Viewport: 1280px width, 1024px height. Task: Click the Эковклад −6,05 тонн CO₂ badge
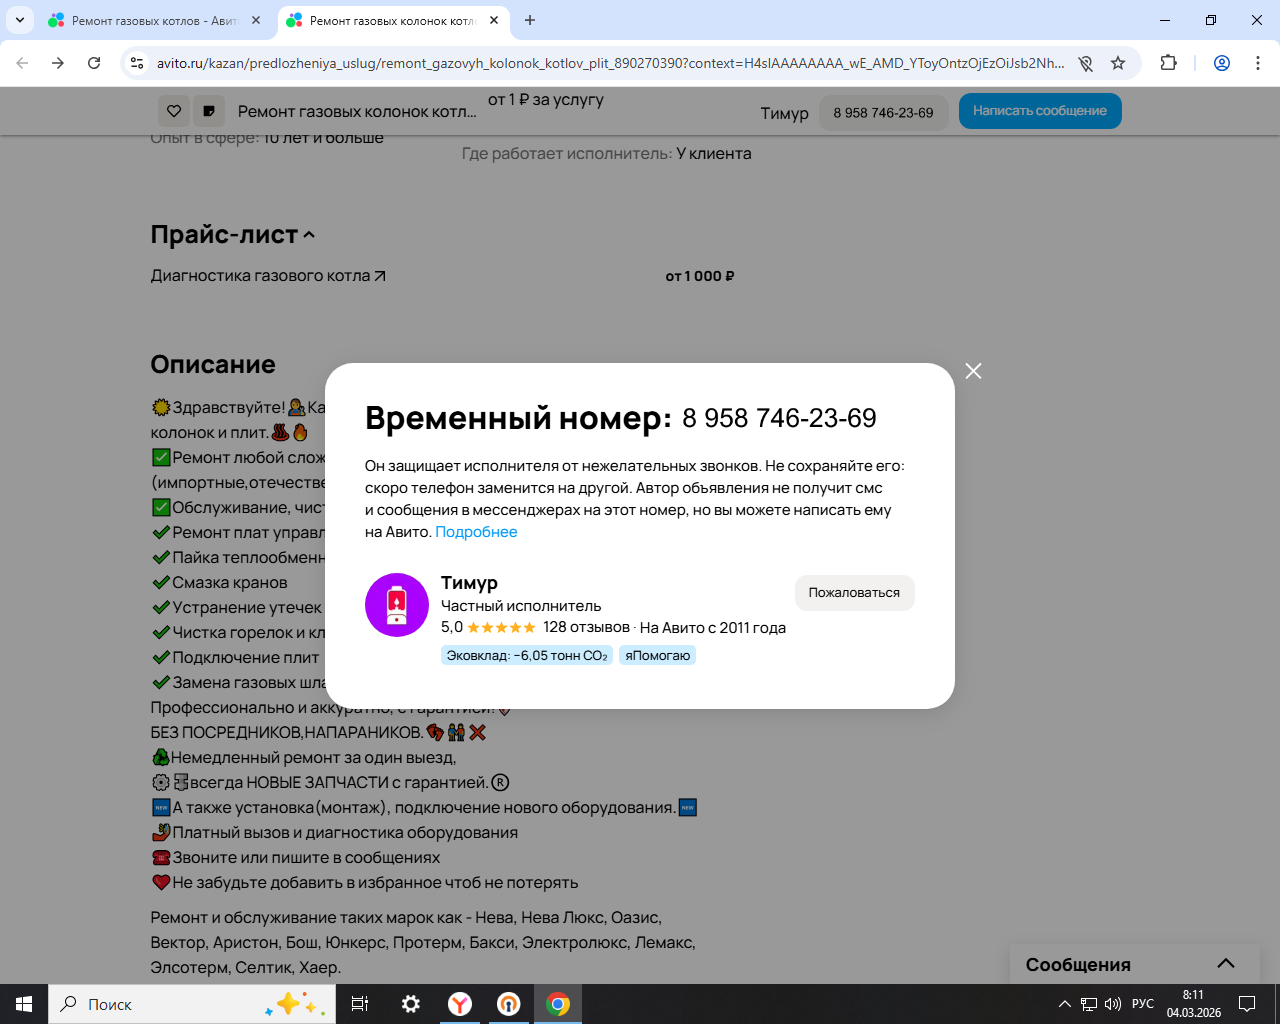(x=527, y=656)
